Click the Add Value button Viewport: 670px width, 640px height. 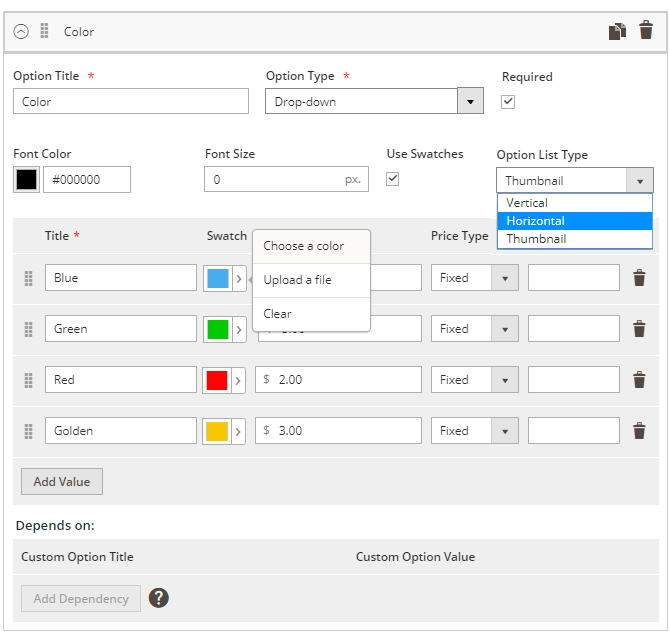point(62,481)
